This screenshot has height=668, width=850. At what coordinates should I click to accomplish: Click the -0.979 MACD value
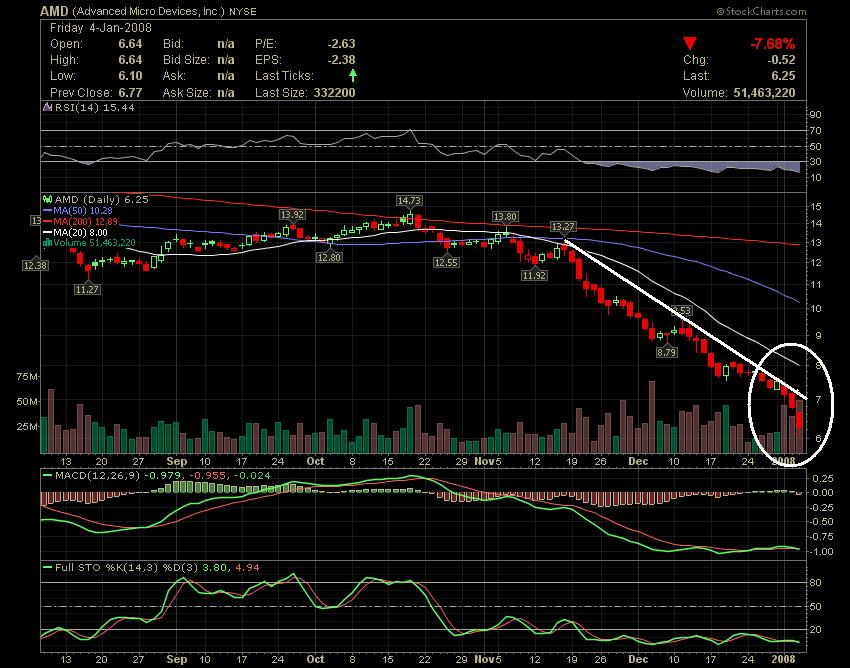(x=162, y=476)
